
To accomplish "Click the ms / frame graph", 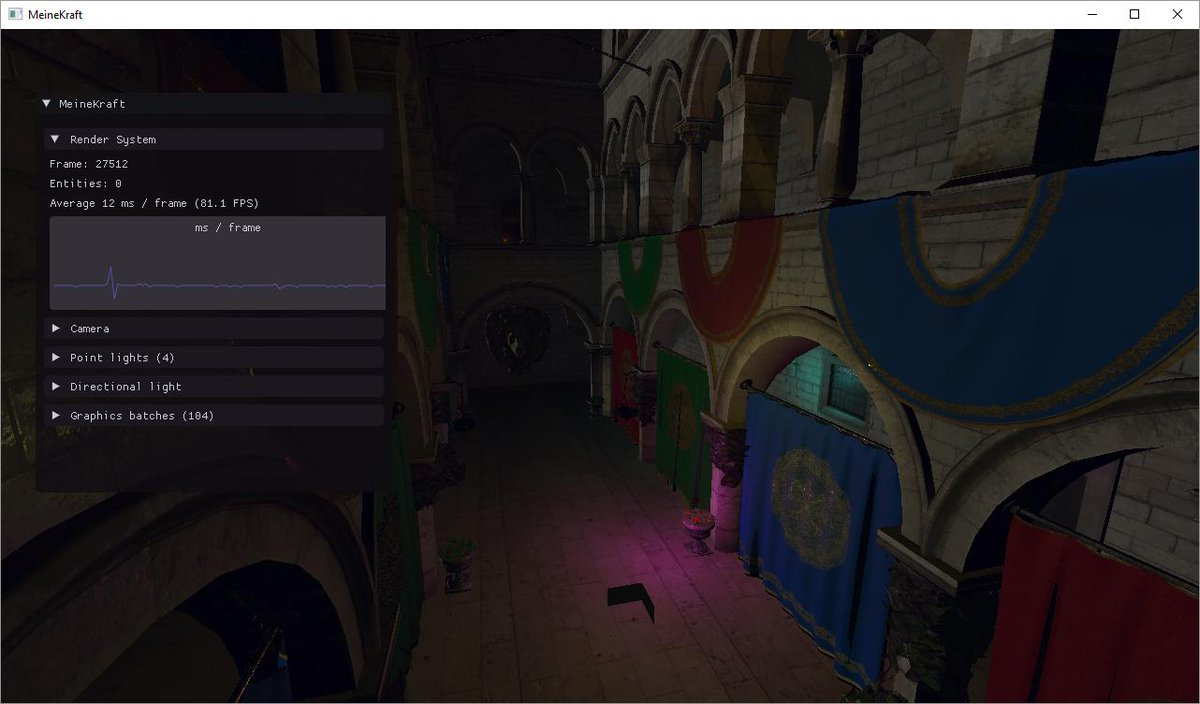I will coord(217,263).
